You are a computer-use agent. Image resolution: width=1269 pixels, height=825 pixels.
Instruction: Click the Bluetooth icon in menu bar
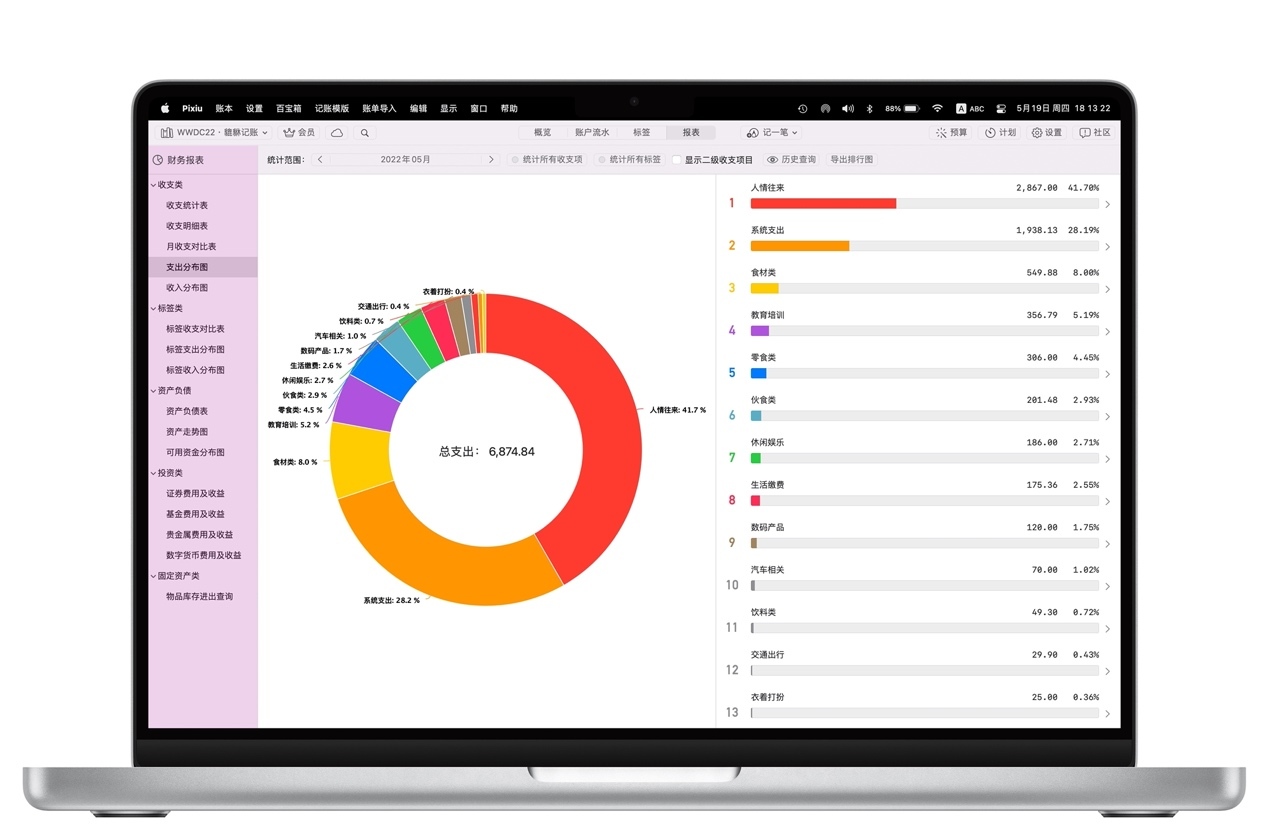[869, 108]
